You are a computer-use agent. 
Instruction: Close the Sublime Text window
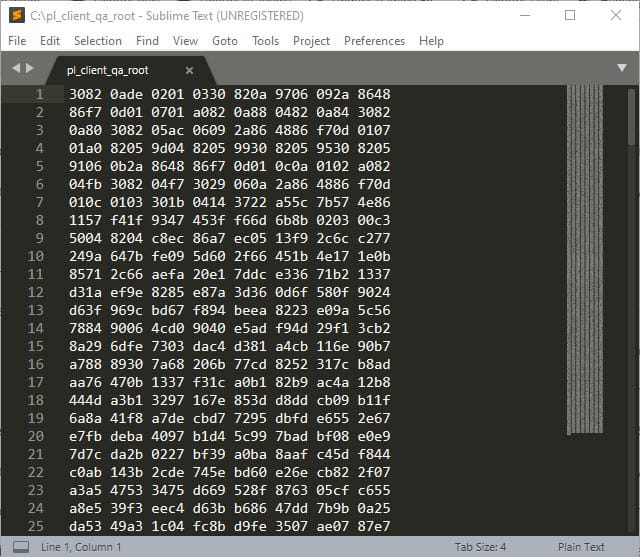point(616,16)
